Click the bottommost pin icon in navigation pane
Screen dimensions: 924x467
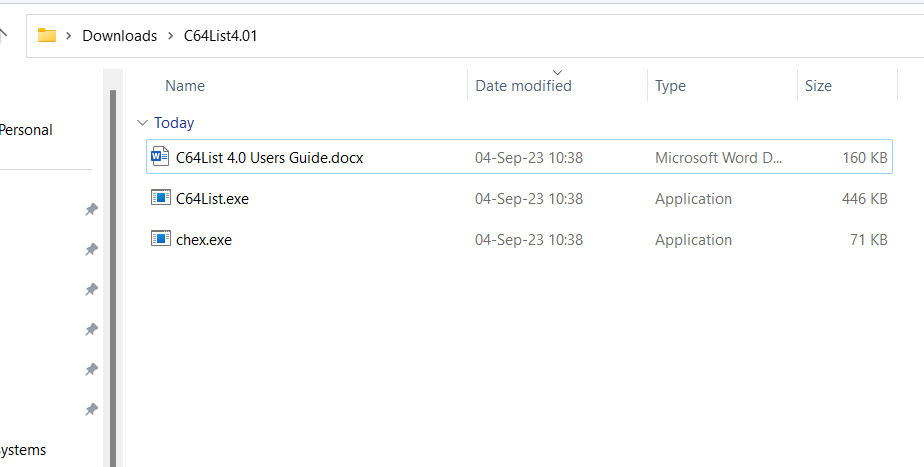click(91, 409)
